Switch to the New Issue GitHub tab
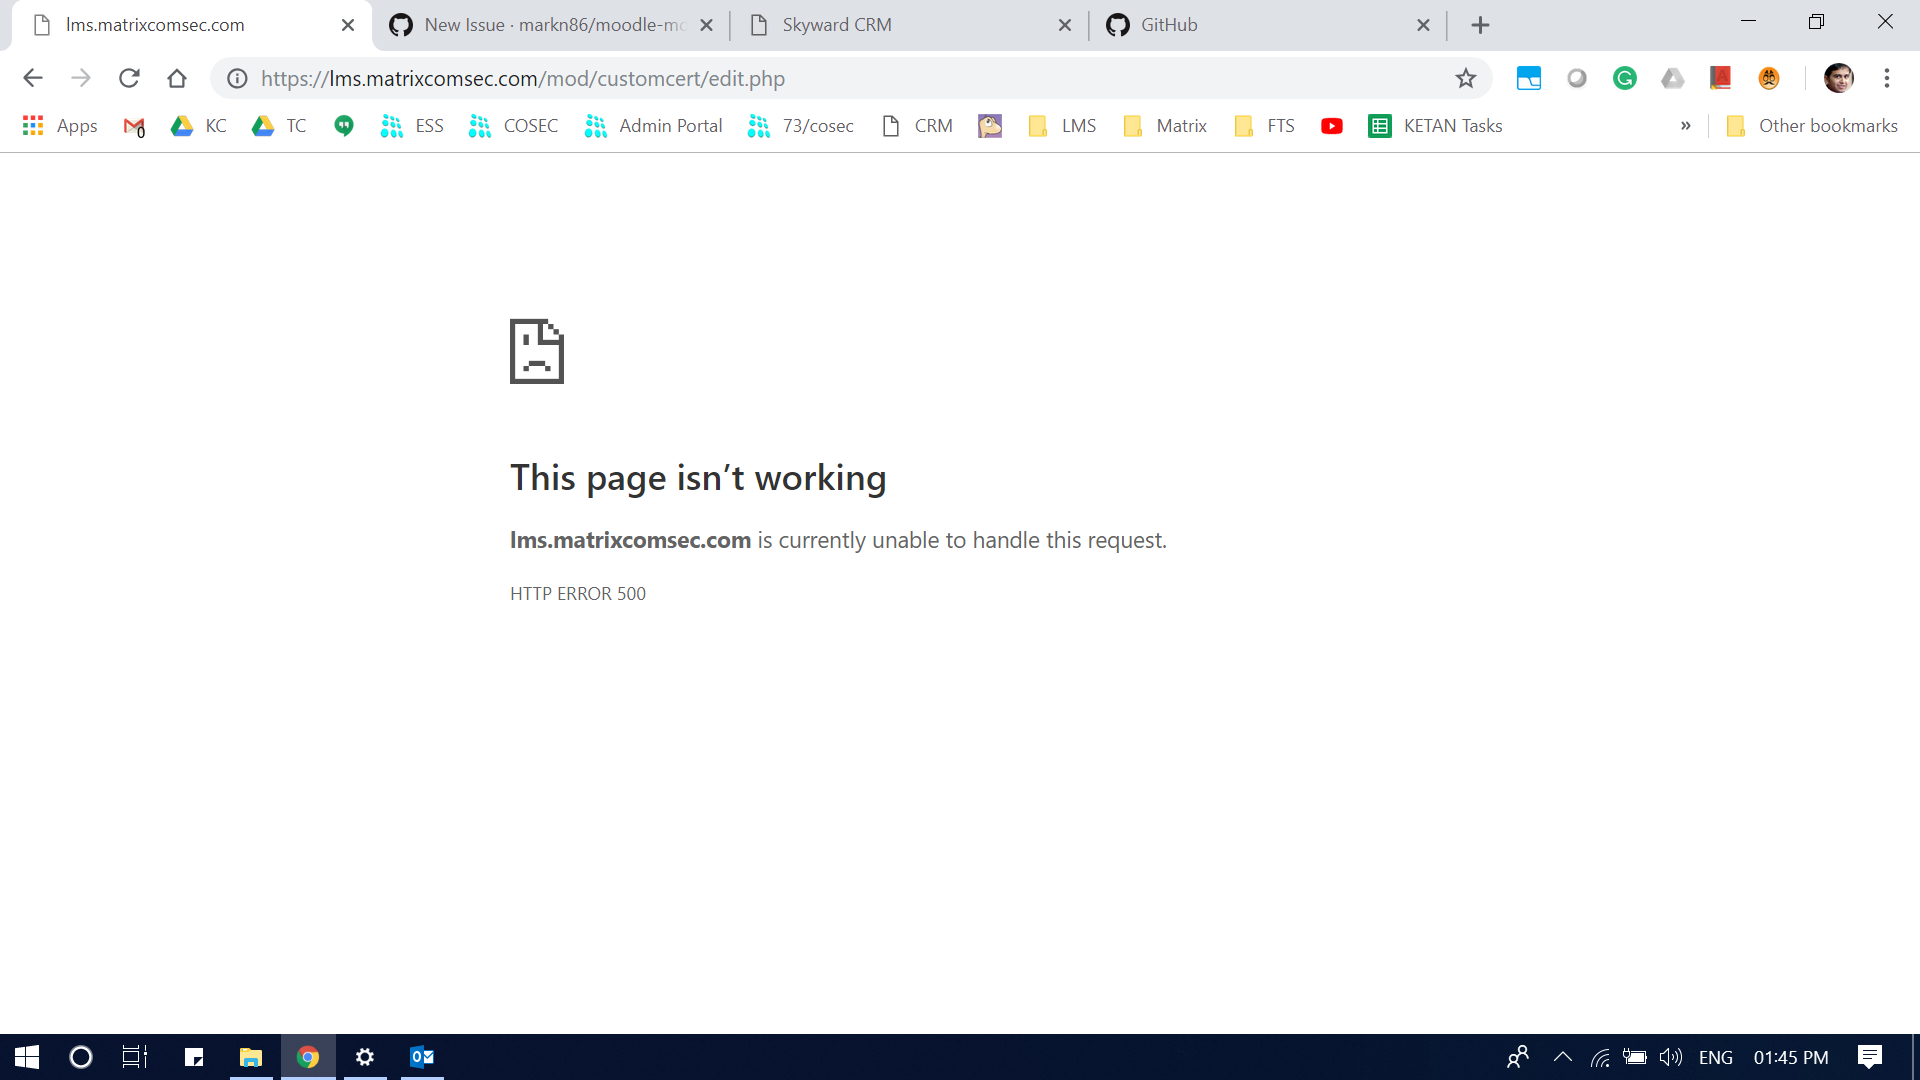This screenshot has width=1920, height=1080. pyautogui.click(x=545, y=25)
